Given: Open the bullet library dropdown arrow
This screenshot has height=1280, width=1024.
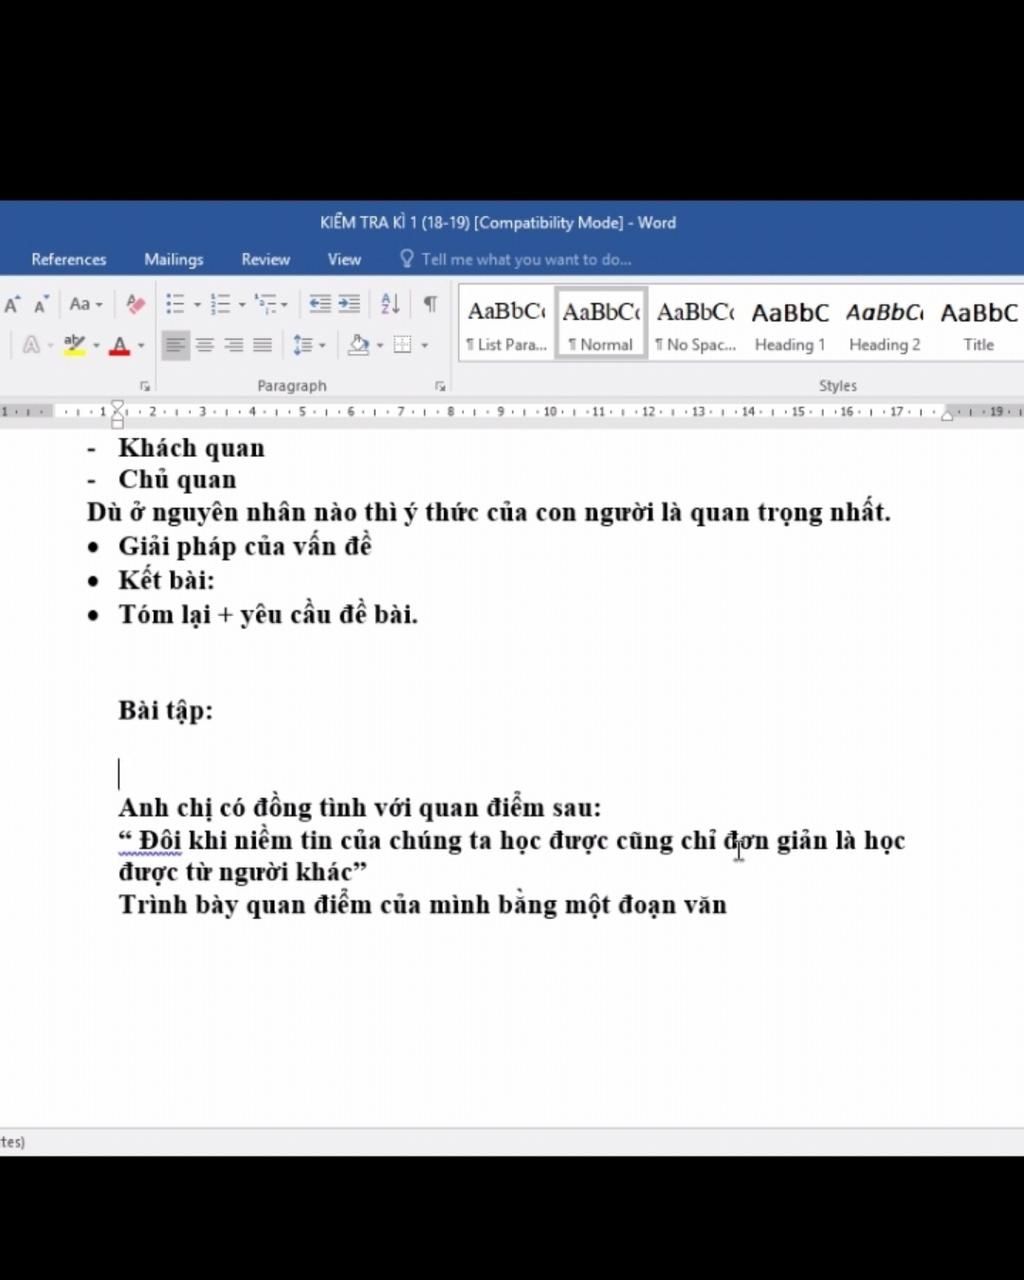Looking at the screenshot, I should click(197, 305).
